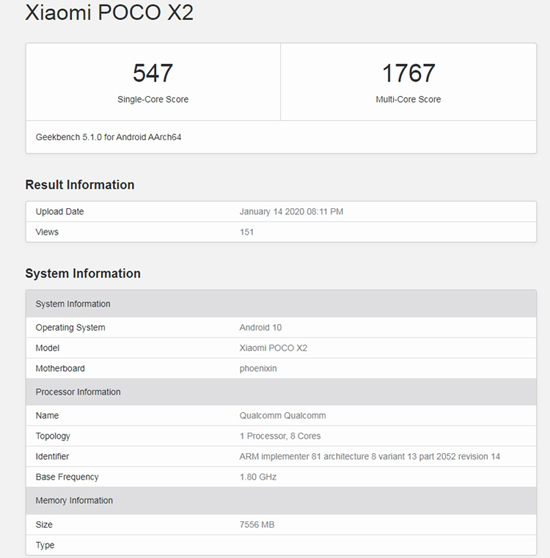Click the processor Name label
Image resolution: width=550 pixels, height=558 pixels.
[x=47, y=415]
